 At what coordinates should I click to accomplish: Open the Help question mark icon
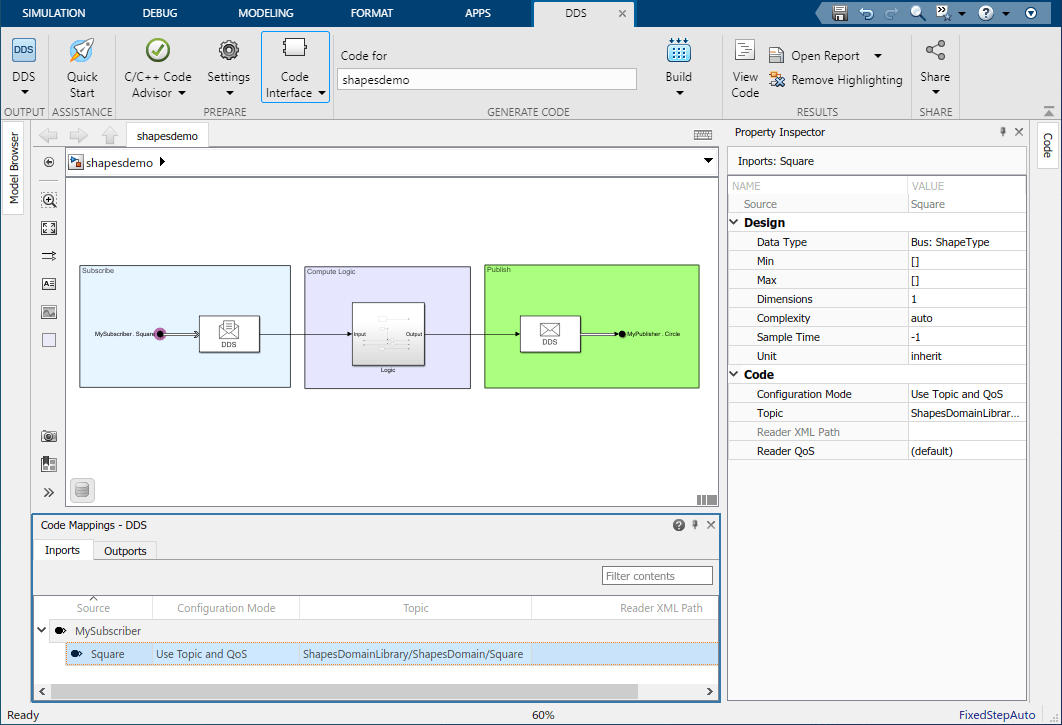[986, 13]
